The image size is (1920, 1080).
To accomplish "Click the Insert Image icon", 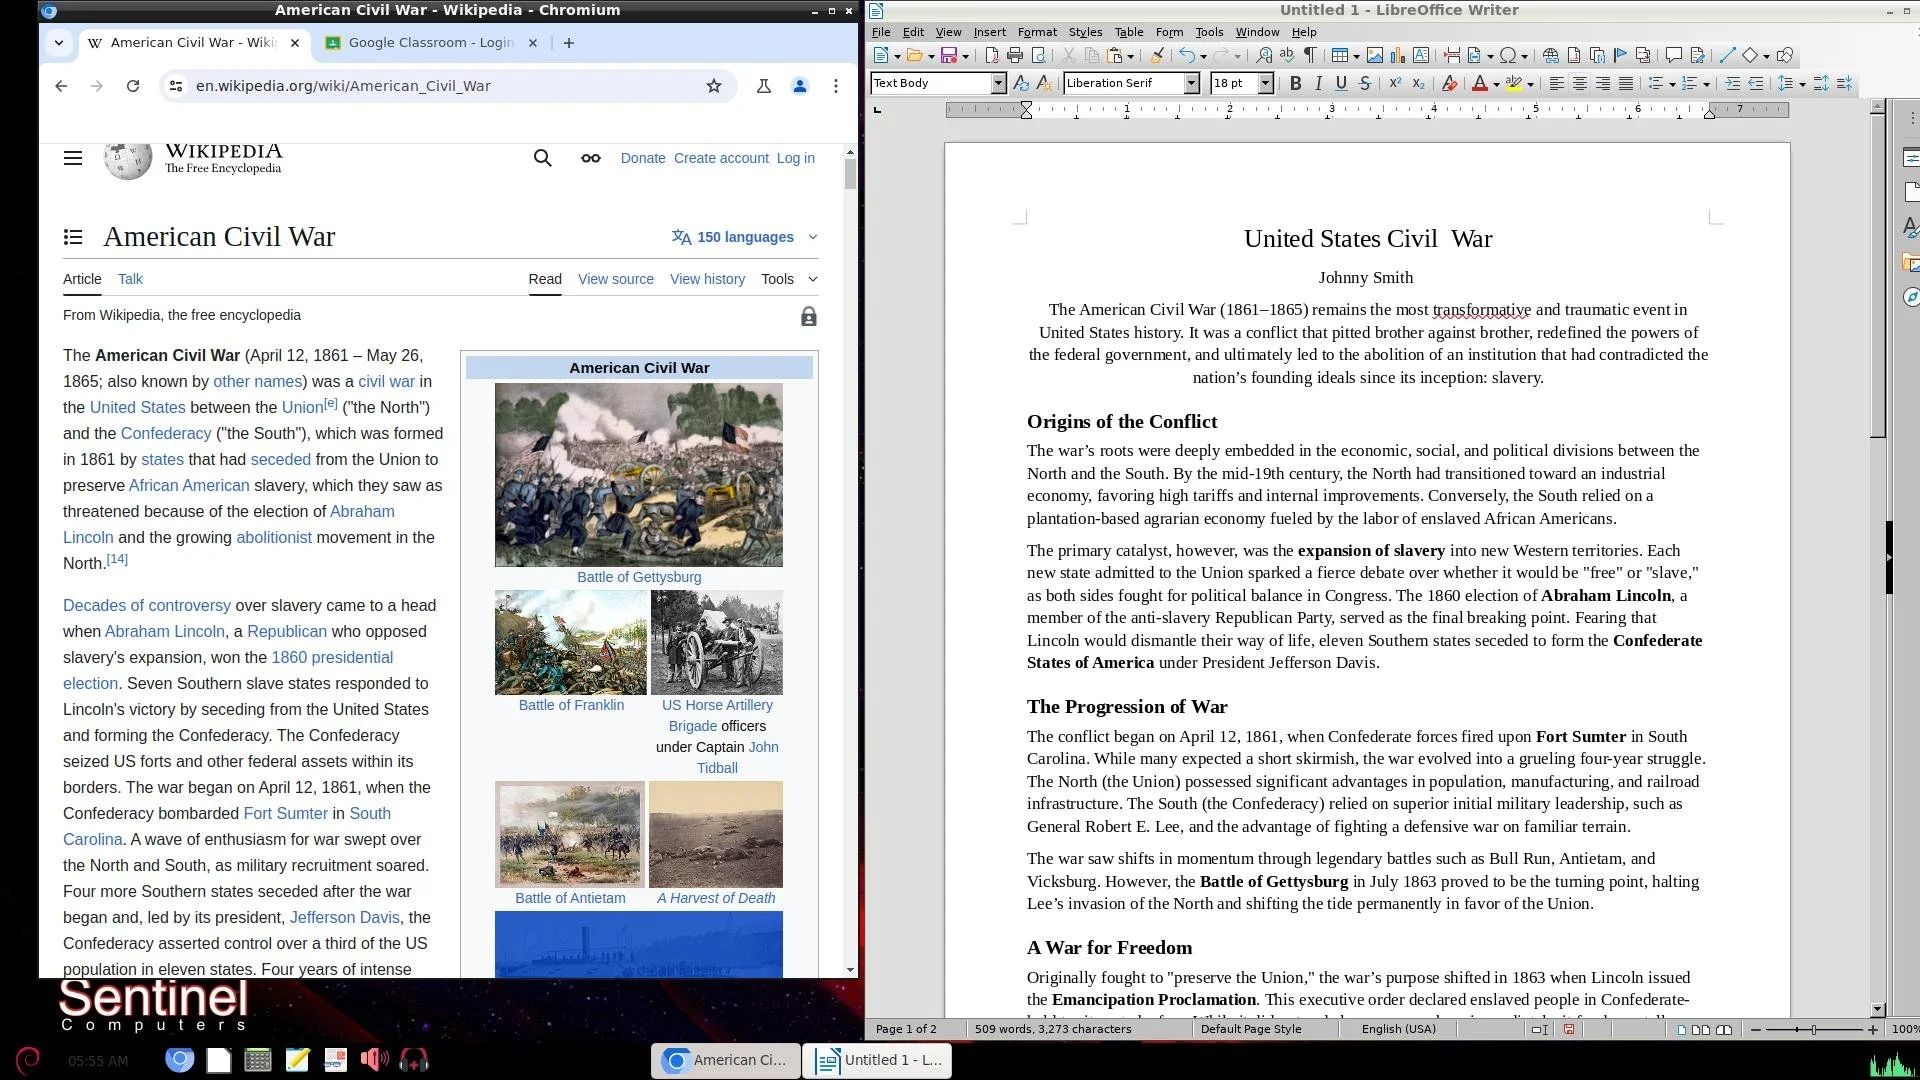I will (1375, 56).
